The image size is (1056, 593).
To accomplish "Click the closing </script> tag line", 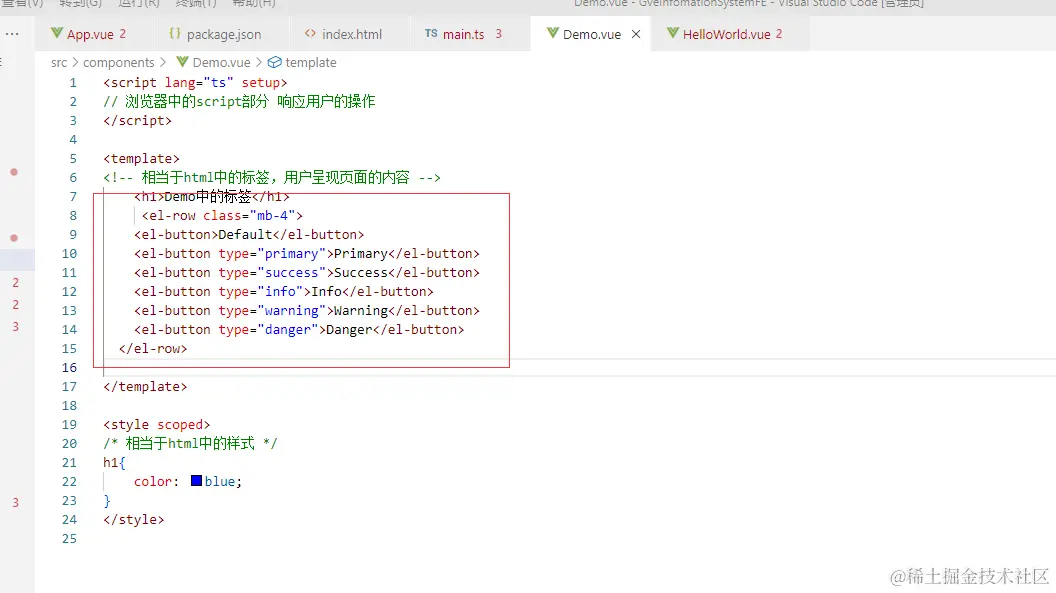I will pyautogui.click(x=137, y=120).
